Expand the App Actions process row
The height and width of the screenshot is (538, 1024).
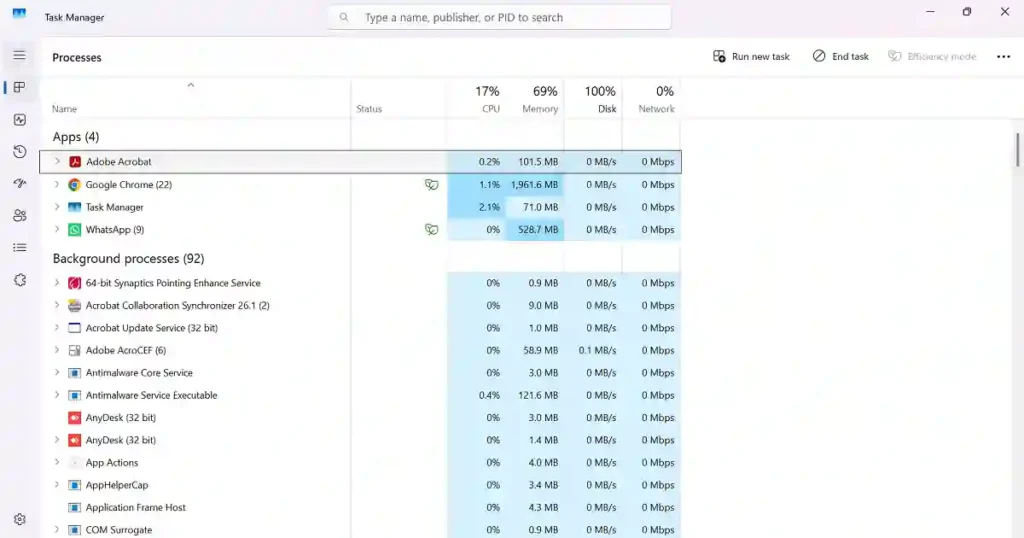pyautogui.click(x=57, y=462)
